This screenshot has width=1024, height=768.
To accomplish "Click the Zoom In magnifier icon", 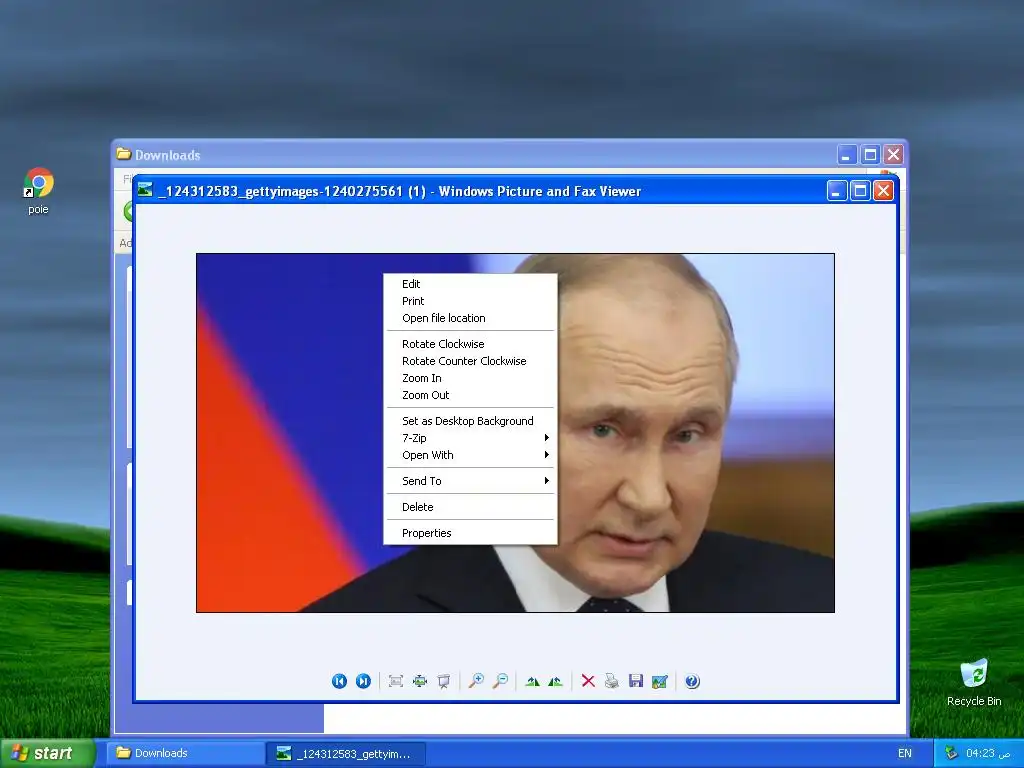I will pos(476,681).
